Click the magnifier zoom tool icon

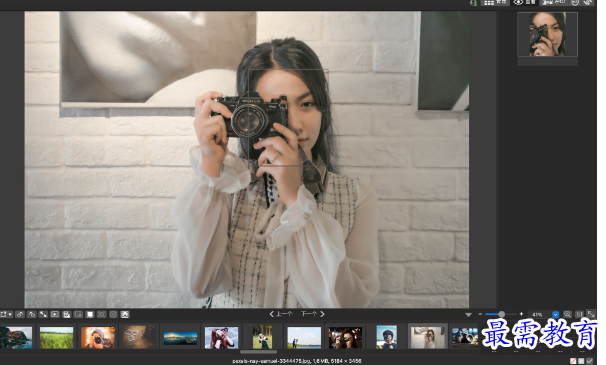(567, 315)
